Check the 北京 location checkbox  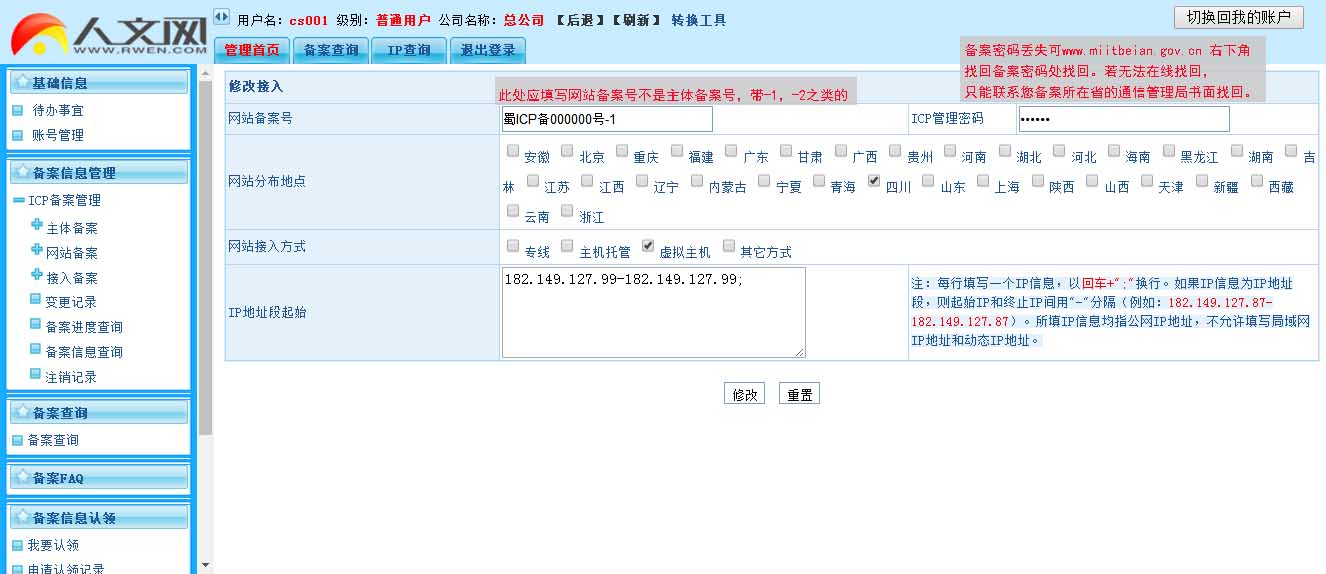coord(567,151)
